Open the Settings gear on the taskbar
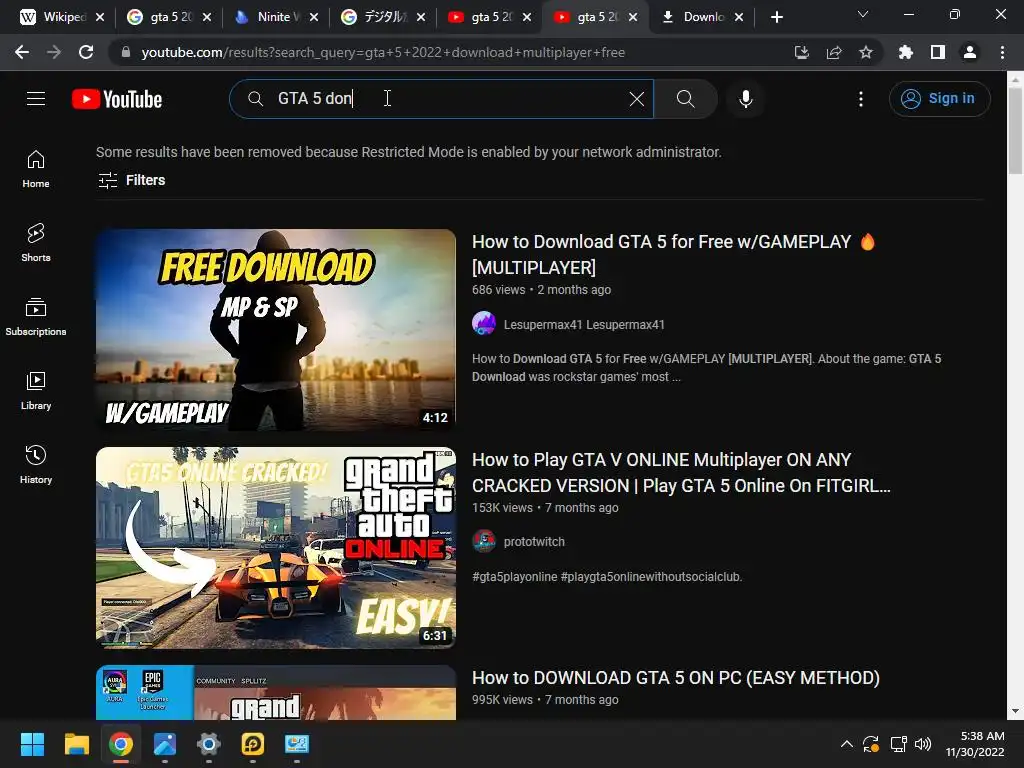The image size is (1024, 768). [208, 744]
